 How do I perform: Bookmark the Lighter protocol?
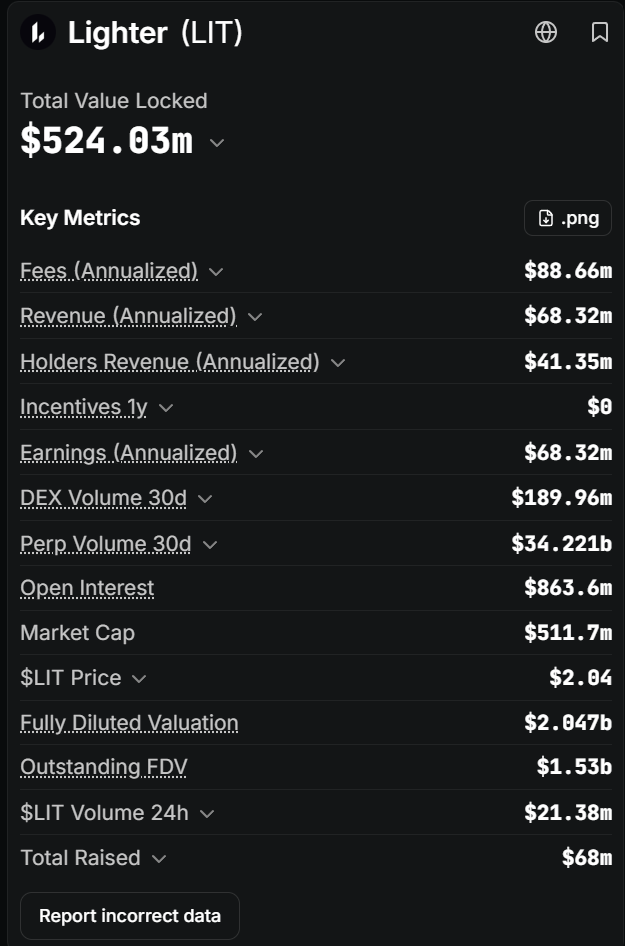click(600, 32)
